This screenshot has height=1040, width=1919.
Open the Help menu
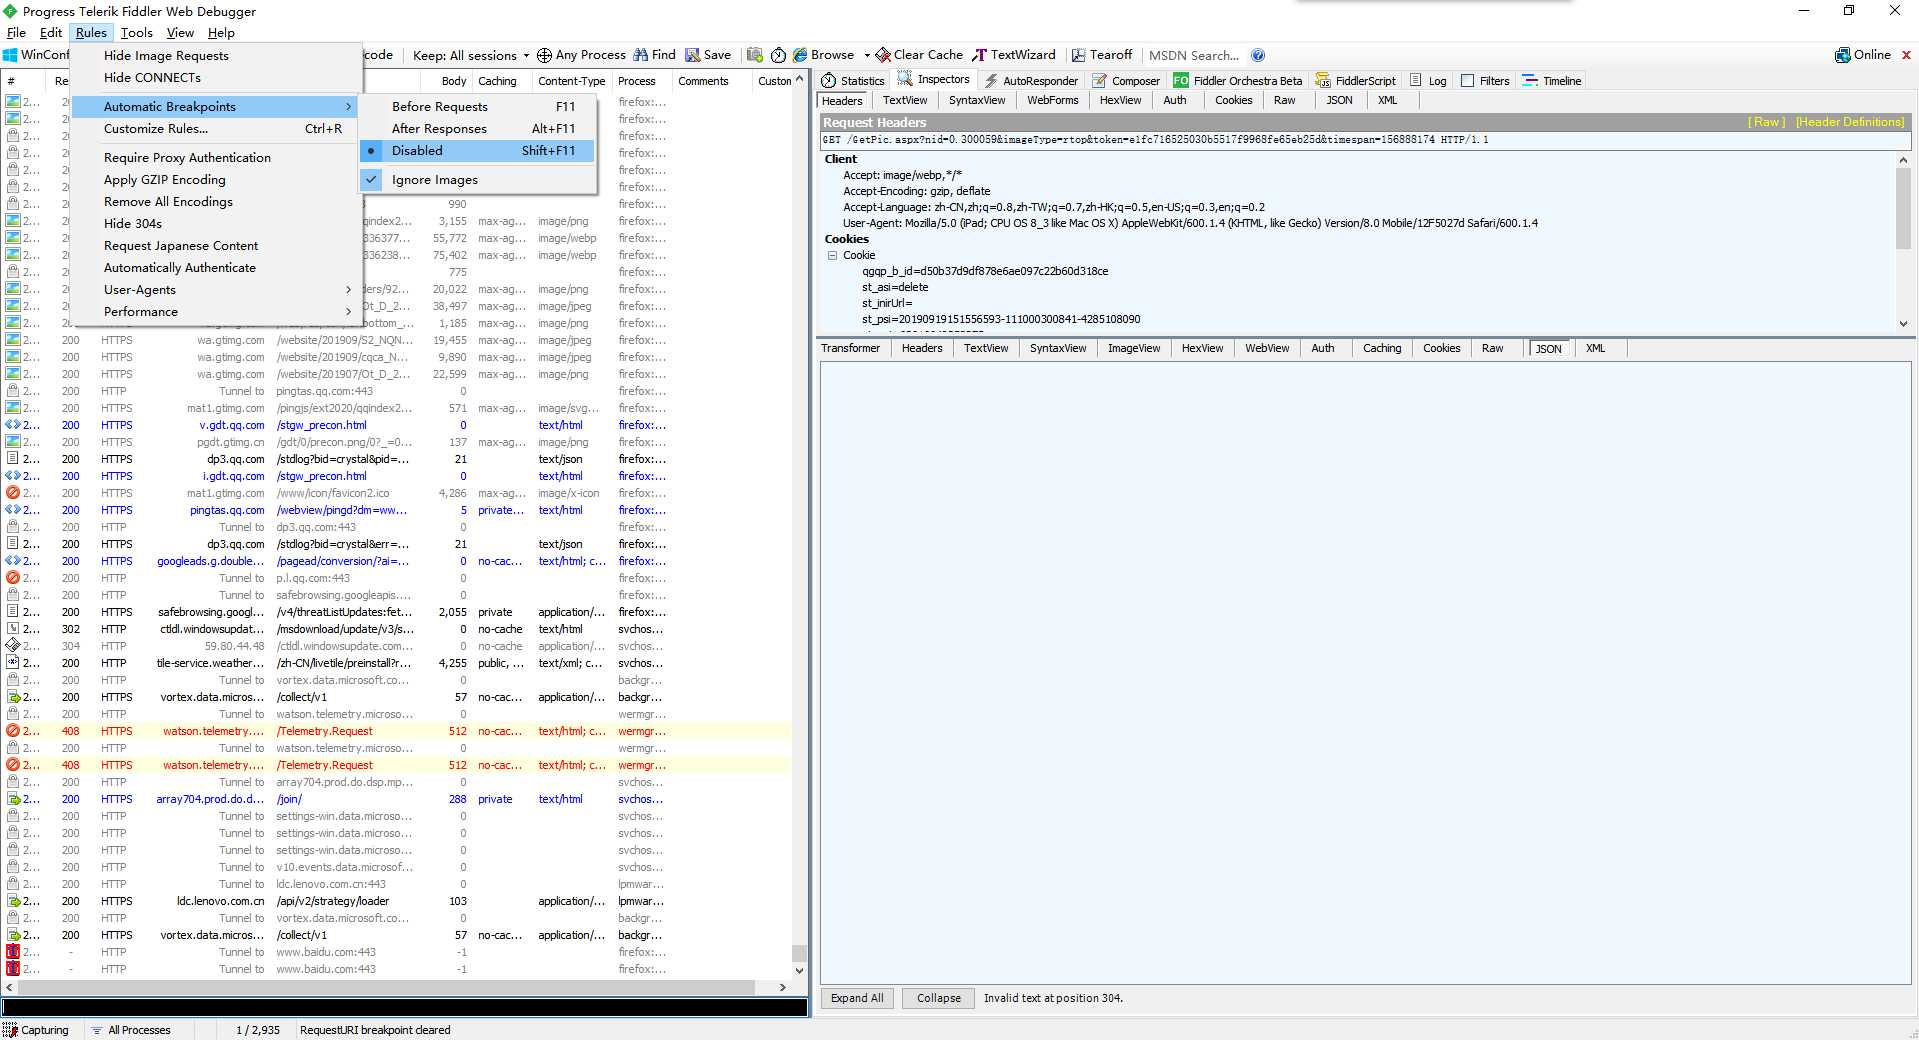pyautogui.click(x=221, y=33)
